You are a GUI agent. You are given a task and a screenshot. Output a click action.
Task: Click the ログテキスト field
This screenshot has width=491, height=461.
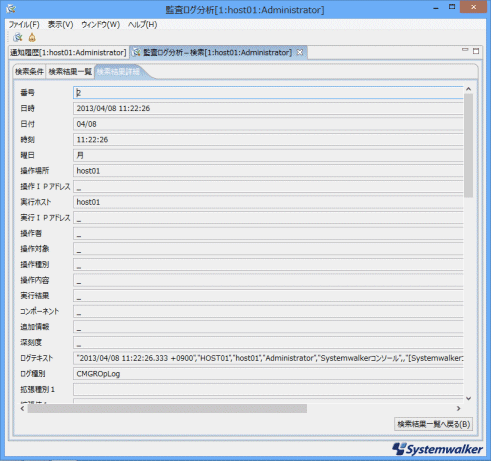pos(268,358)
